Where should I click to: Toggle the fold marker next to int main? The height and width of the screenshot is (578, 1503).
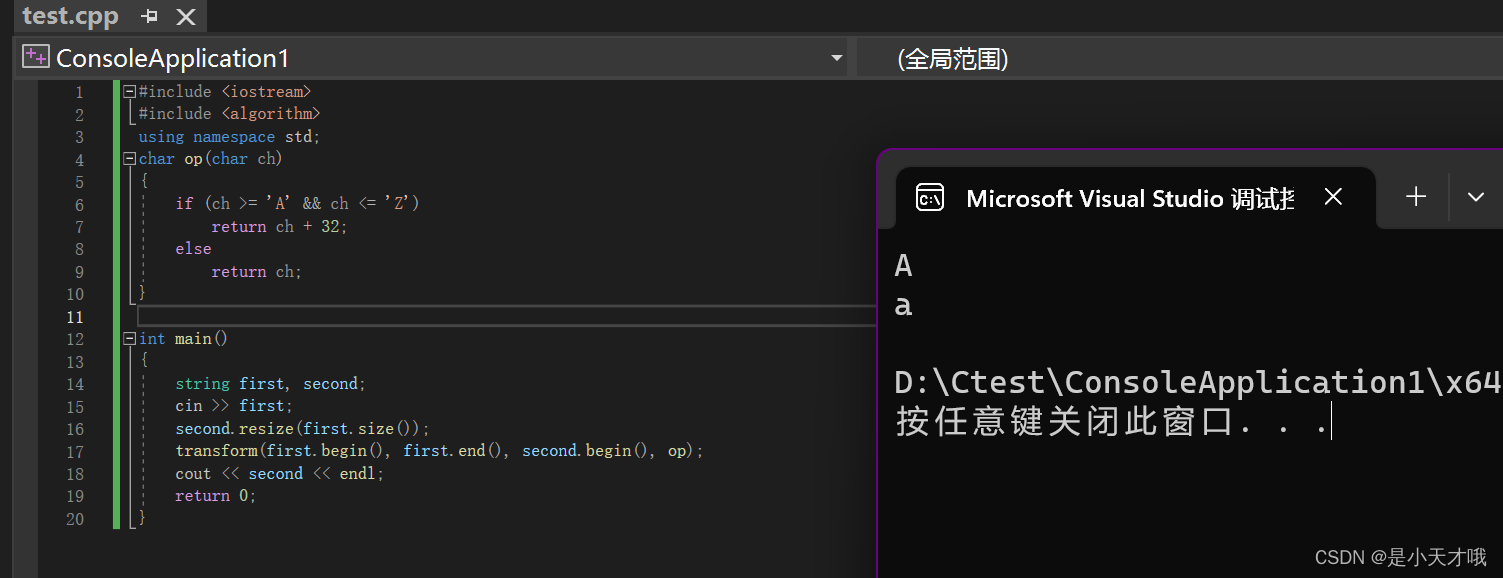[x=129, y=338]
